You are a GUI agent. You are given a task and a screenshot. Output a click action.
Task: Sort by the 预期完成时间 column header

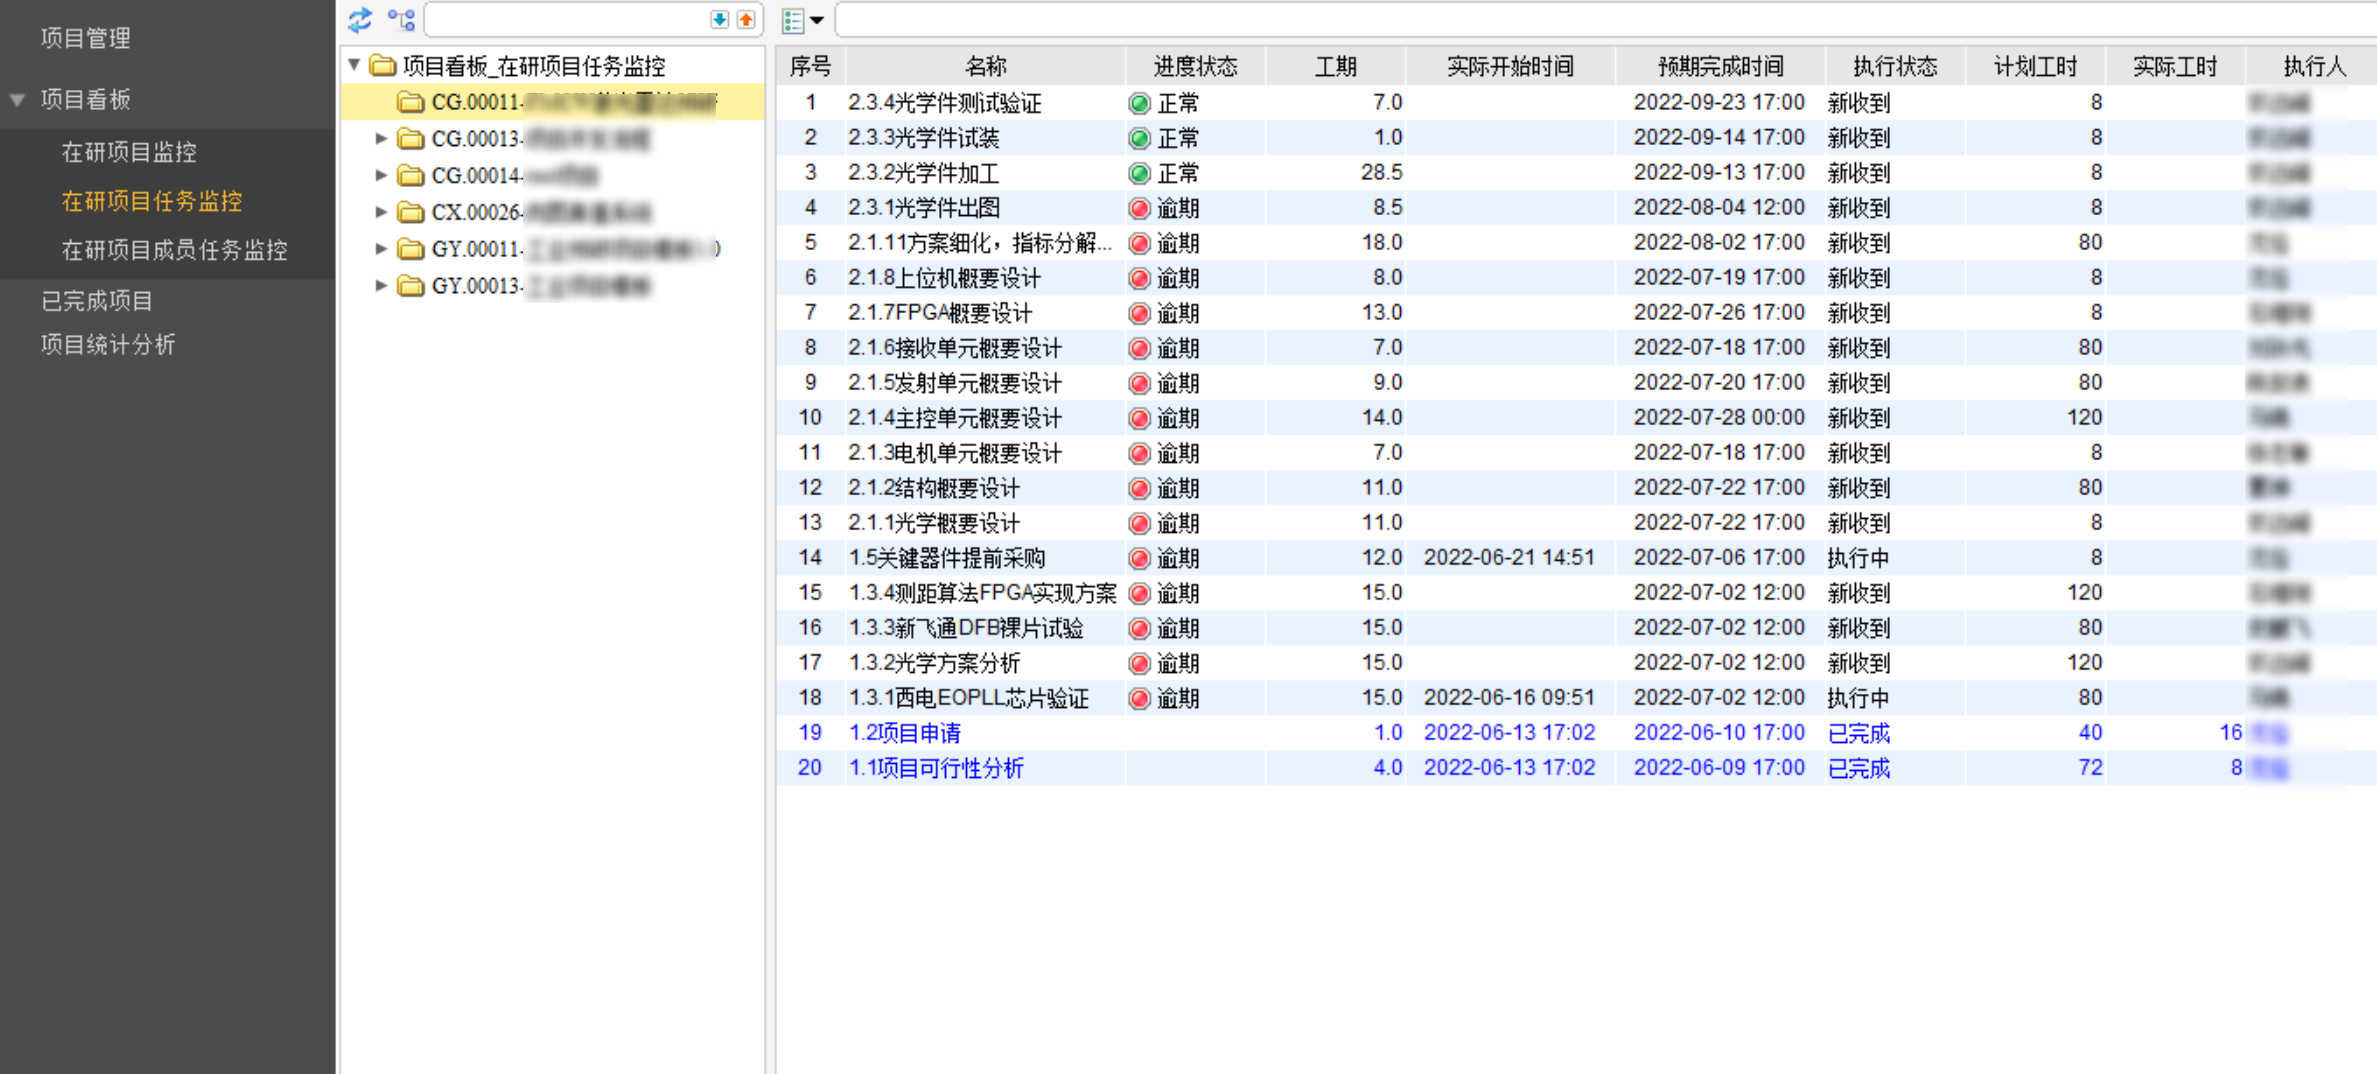point(1719,66)
